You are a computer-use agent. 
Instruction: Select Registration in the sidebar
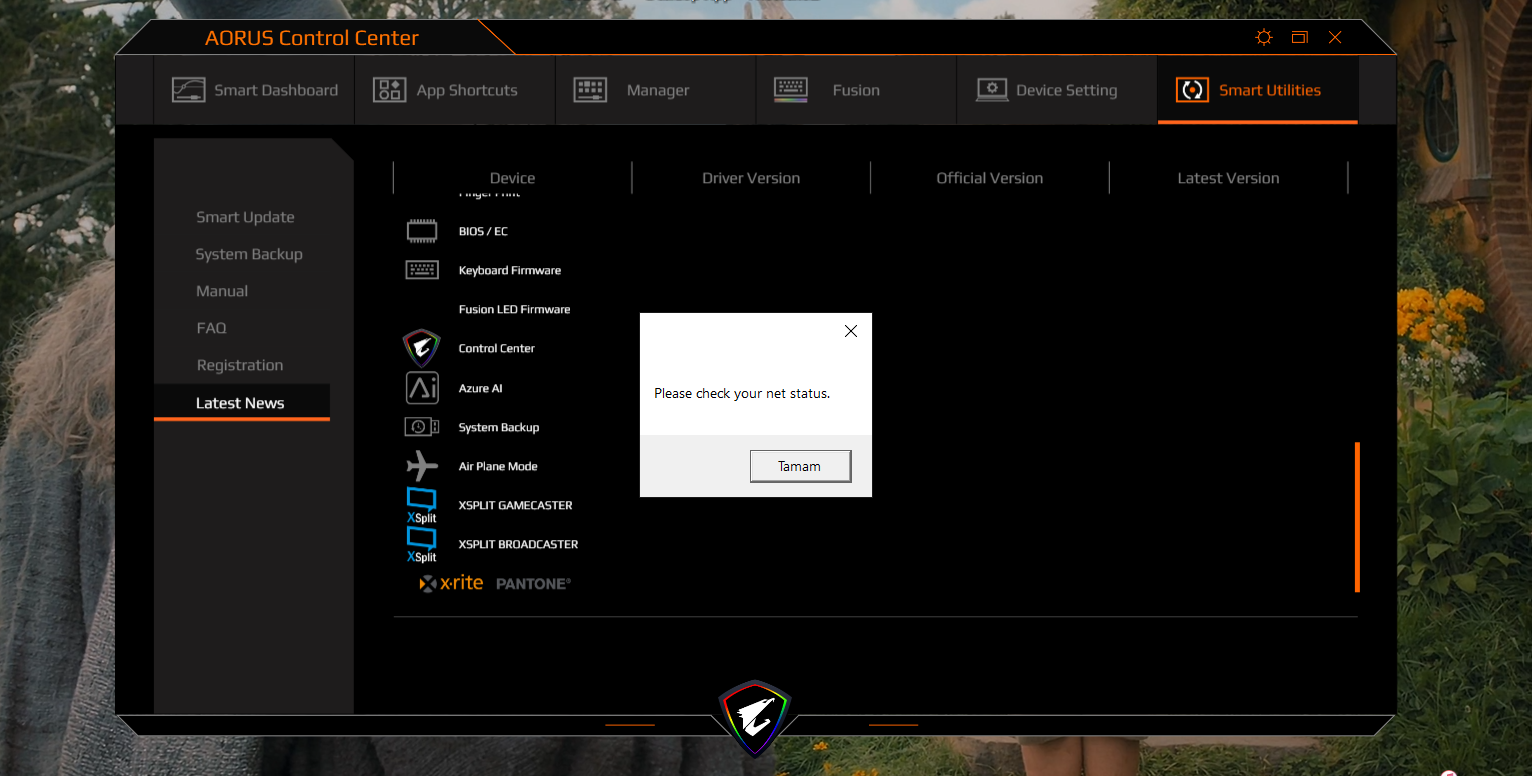pos(240,365)
